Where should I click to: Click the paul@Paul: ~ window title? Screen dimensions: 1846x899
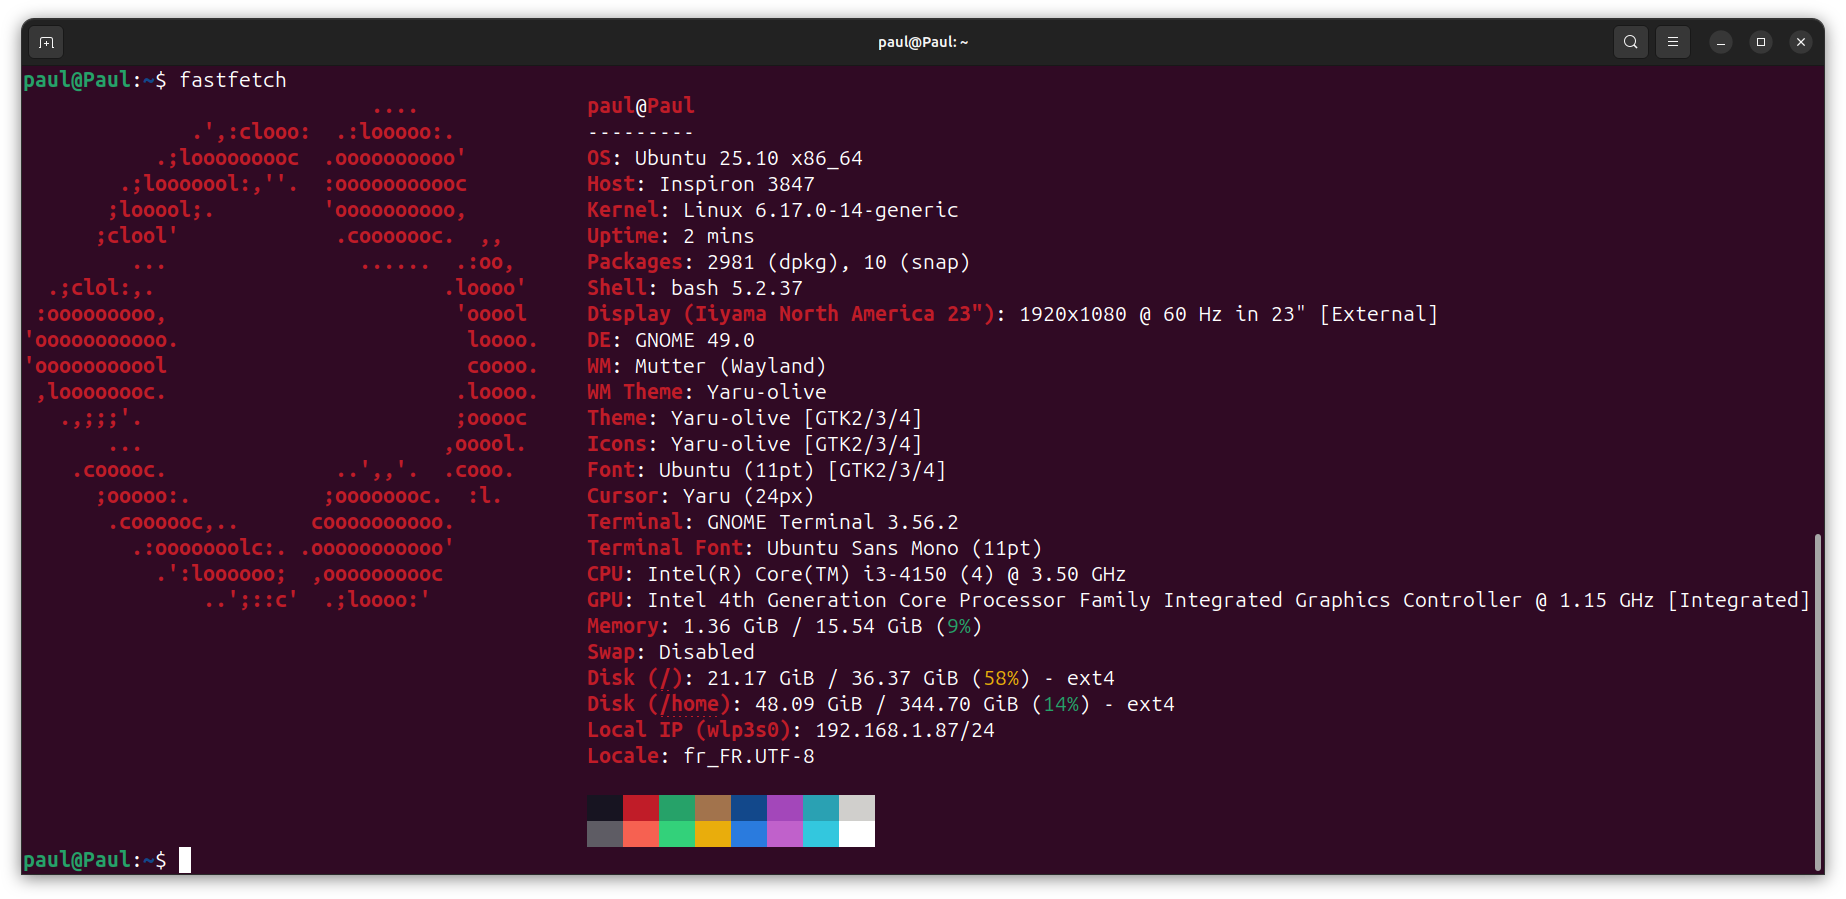[x=922, y=42]
